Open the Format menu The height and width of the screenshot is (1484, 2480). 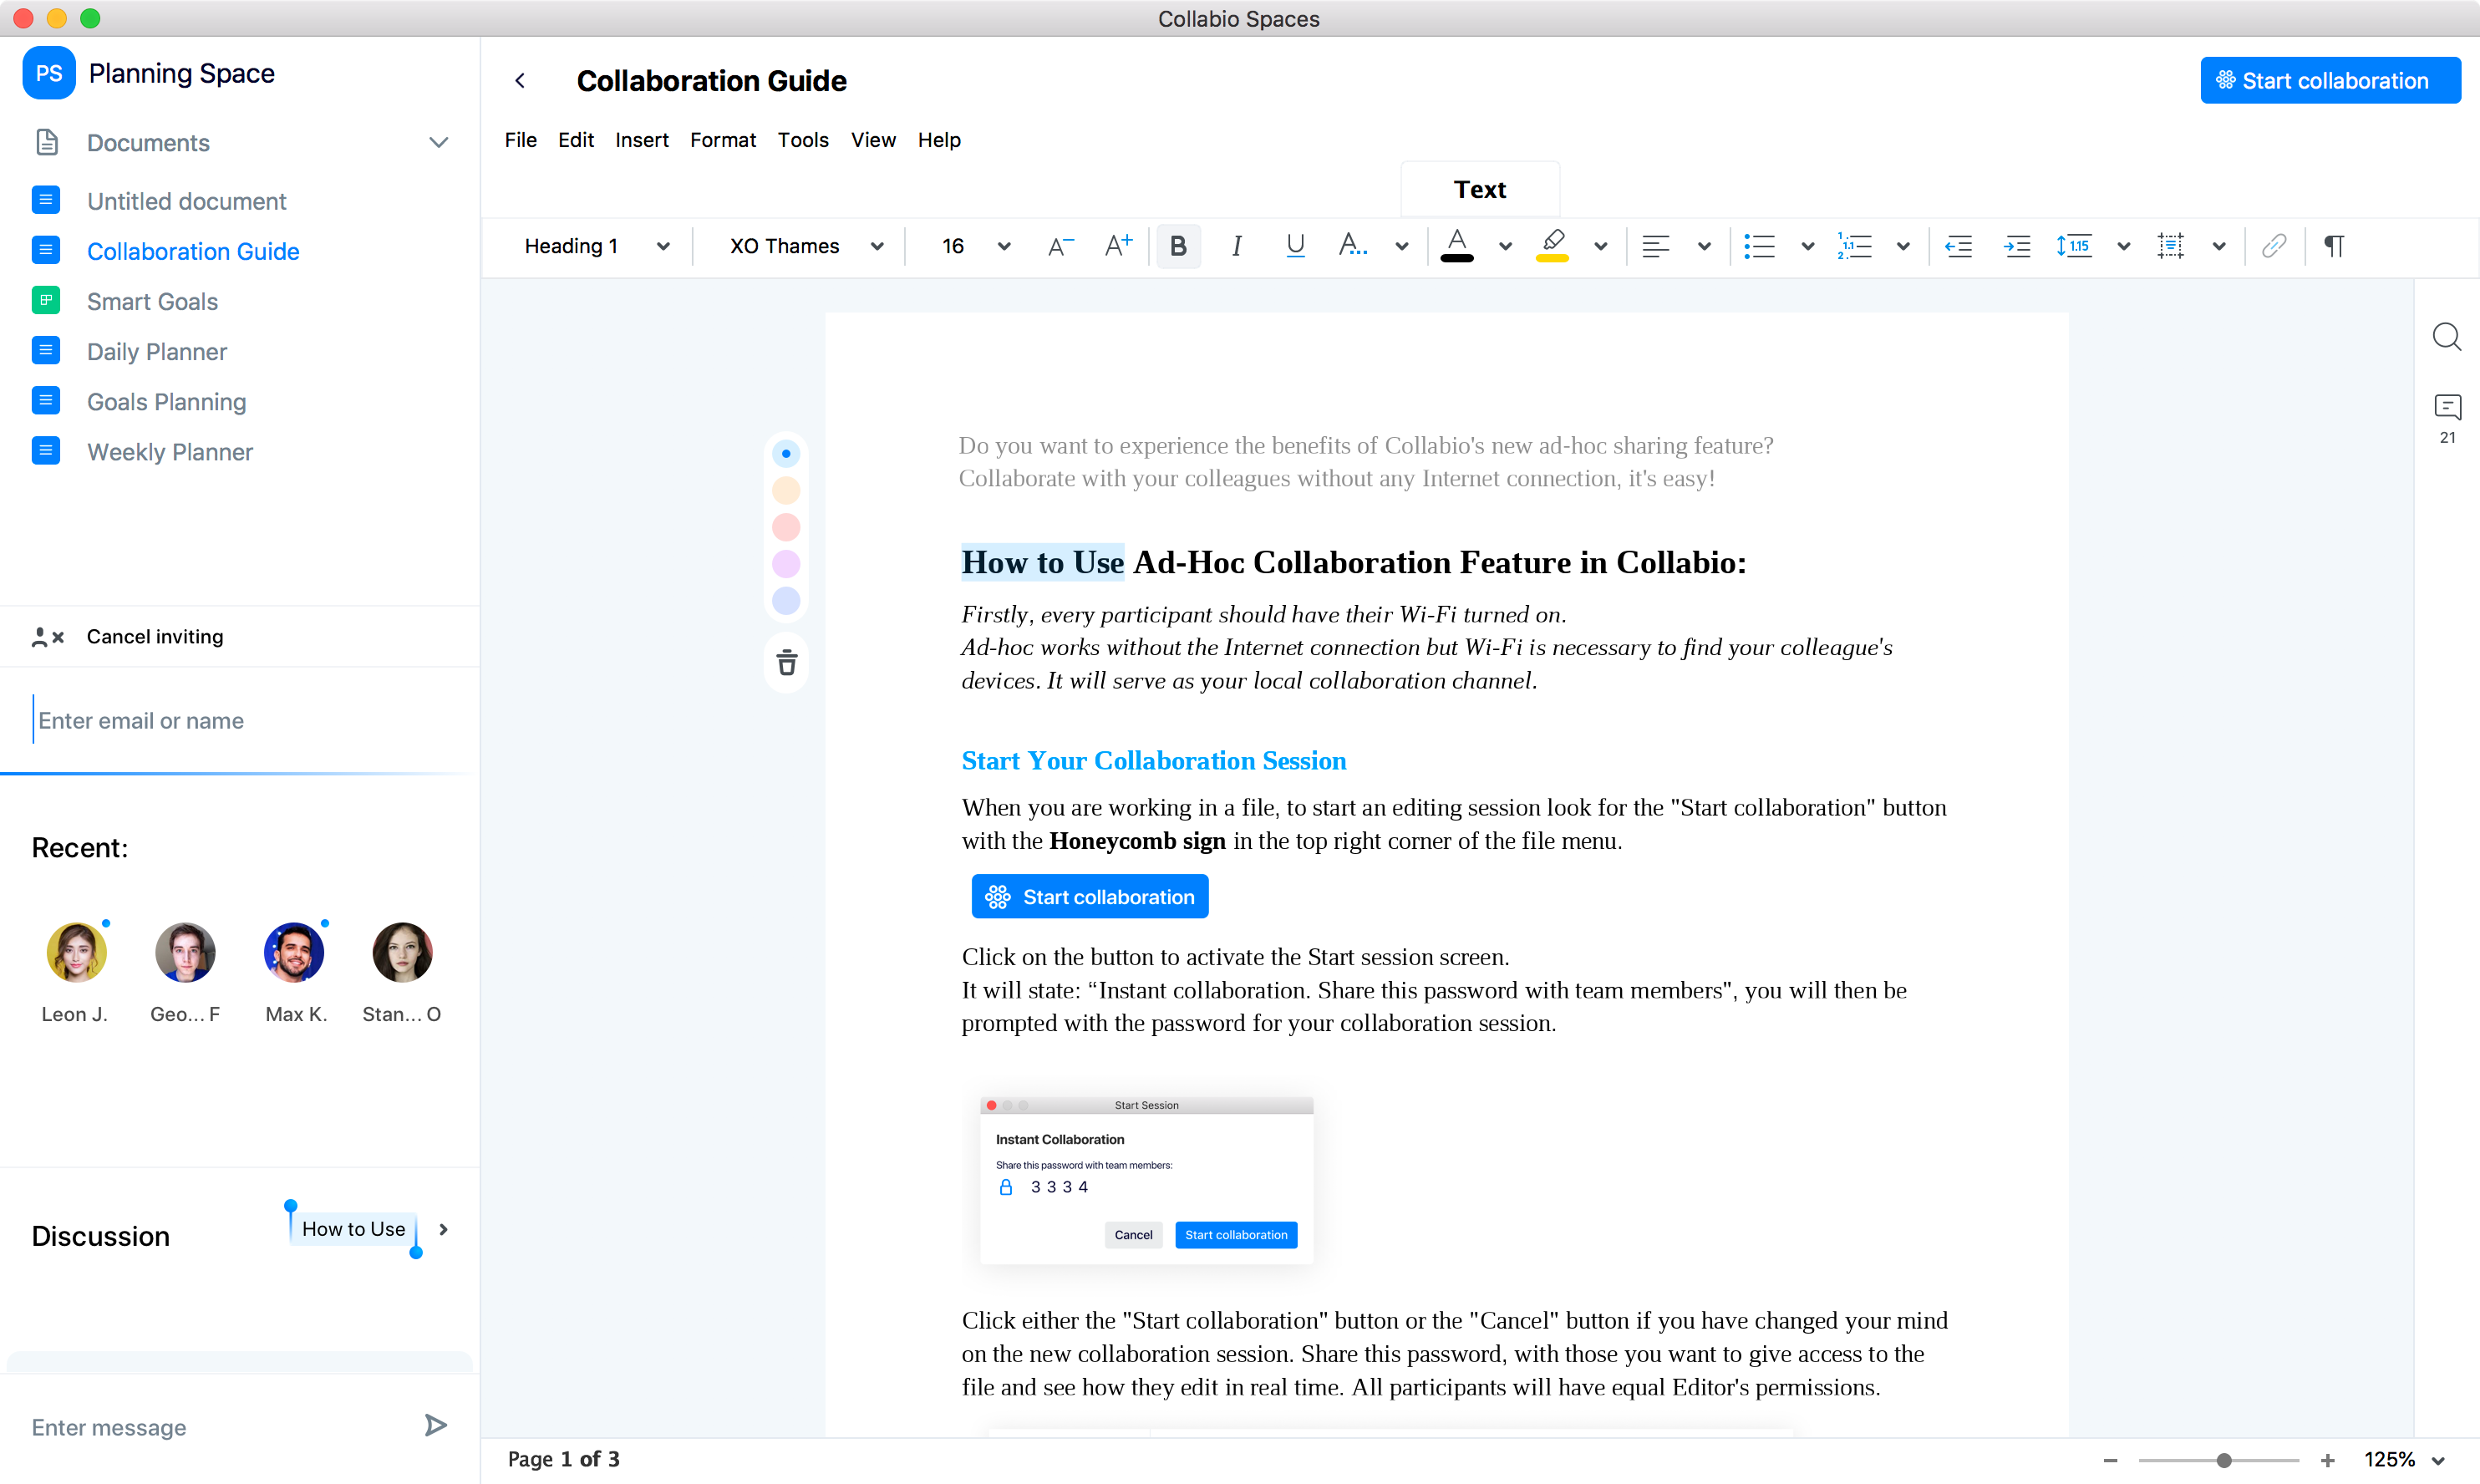click(x=722, y=140)
